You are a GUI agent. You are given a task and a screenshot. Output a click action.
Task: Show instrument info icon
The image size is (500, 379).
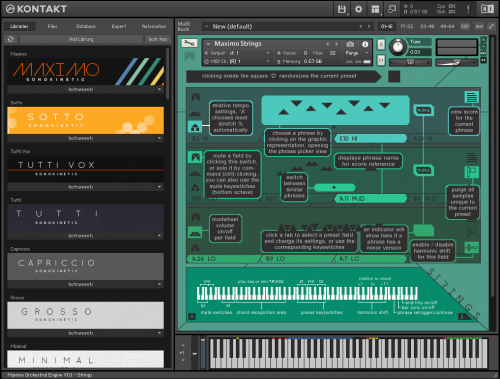[365, 44]
